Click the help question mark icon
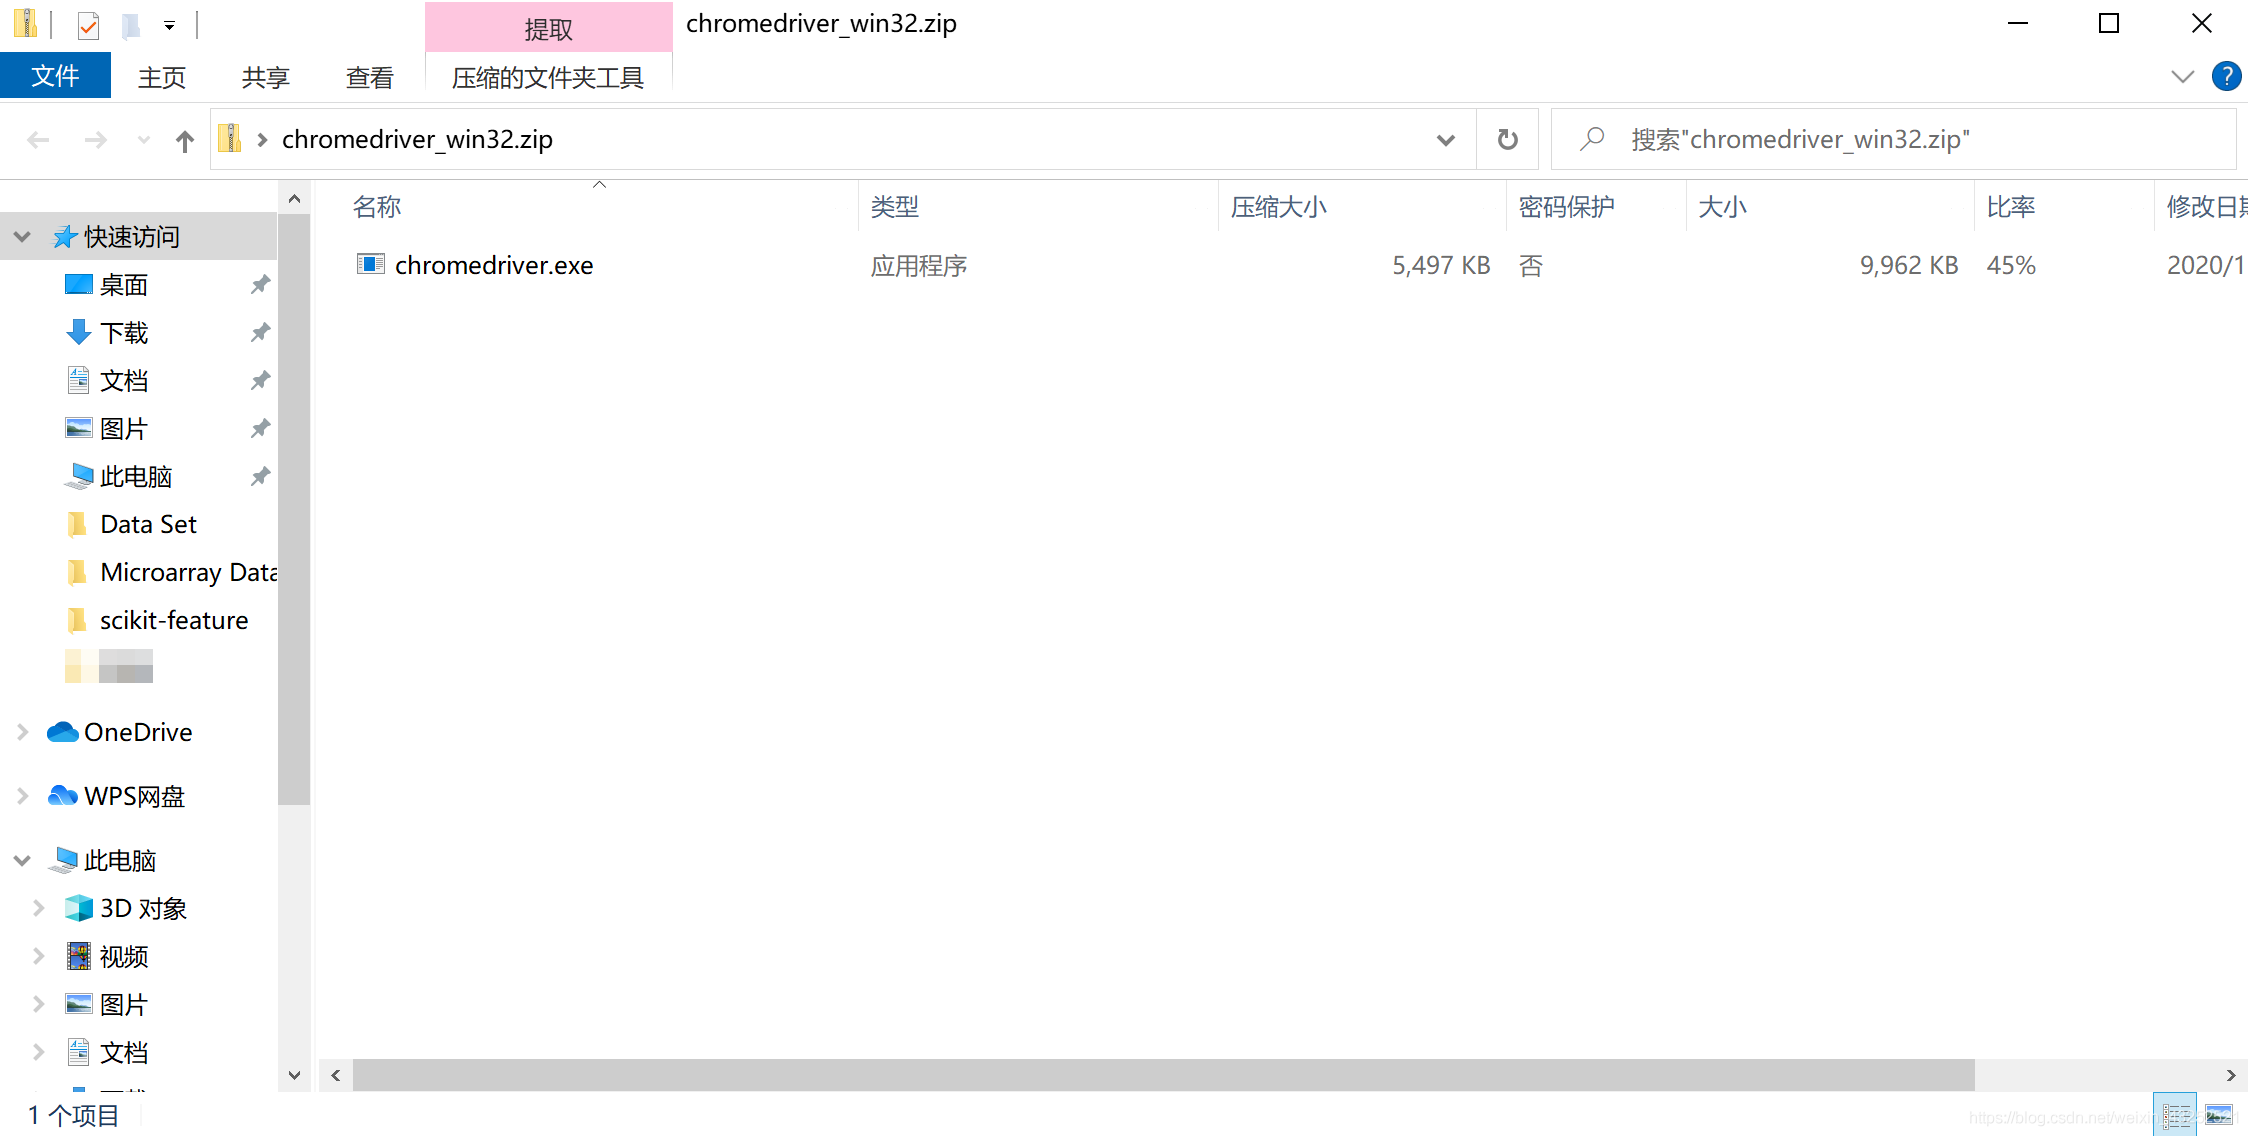The height and width of the screenshot is (1136, 2248). tap(2226, 76)
